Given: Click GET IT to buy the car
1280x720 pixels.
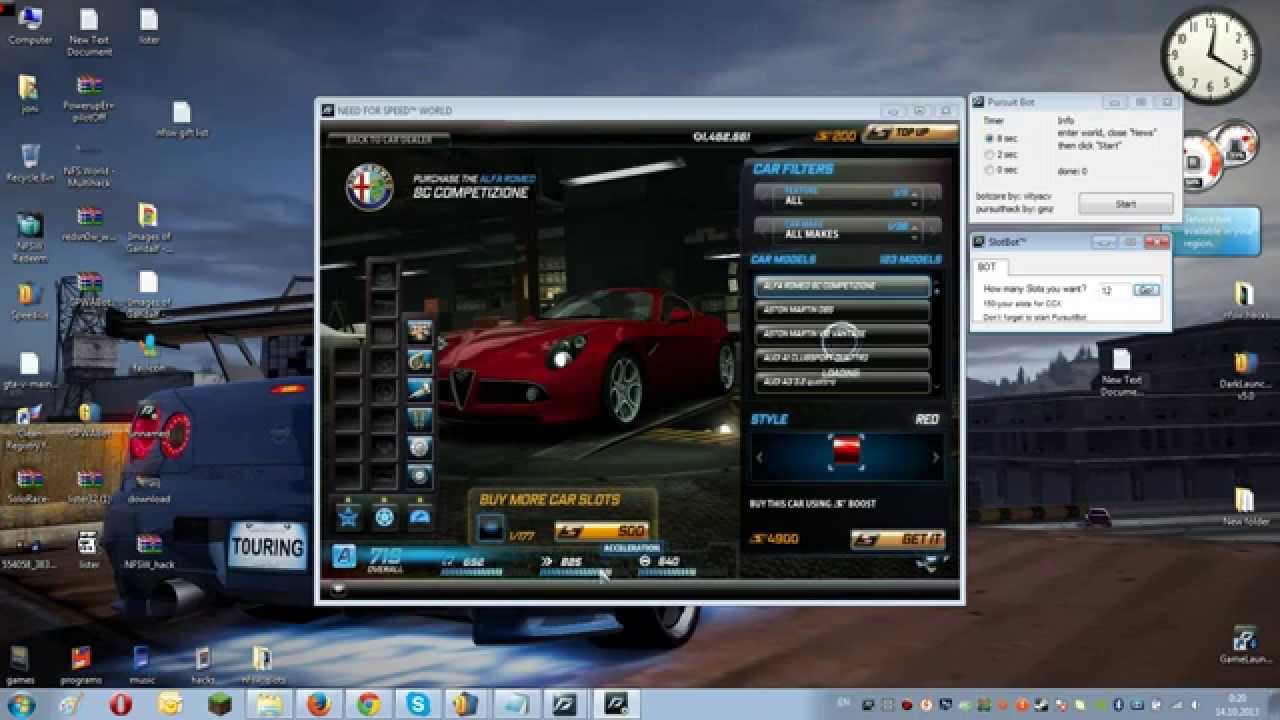Looking at the screenshot, I should pos(897,539).
